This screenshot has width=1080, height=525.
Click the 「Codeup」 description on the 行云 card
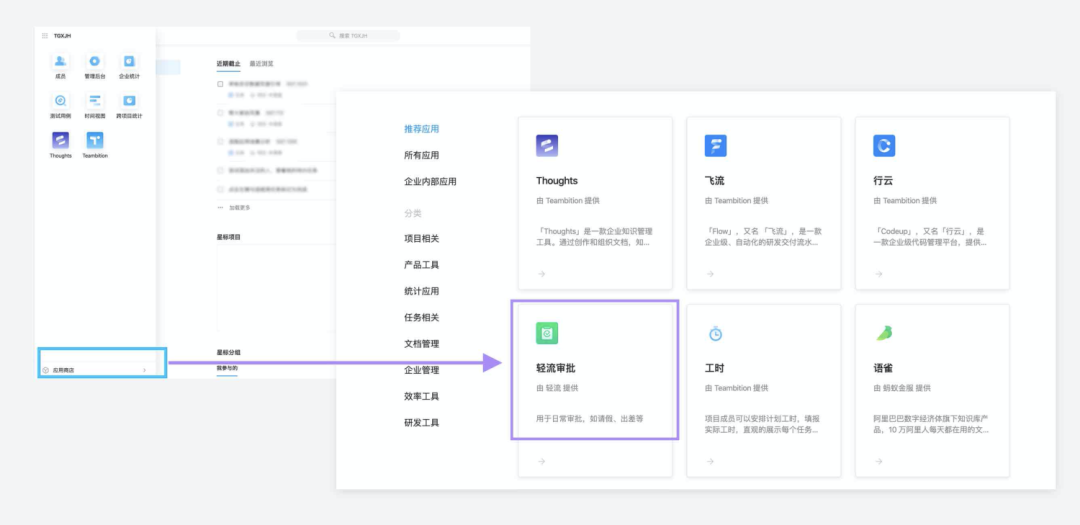[x=930, y=236]
